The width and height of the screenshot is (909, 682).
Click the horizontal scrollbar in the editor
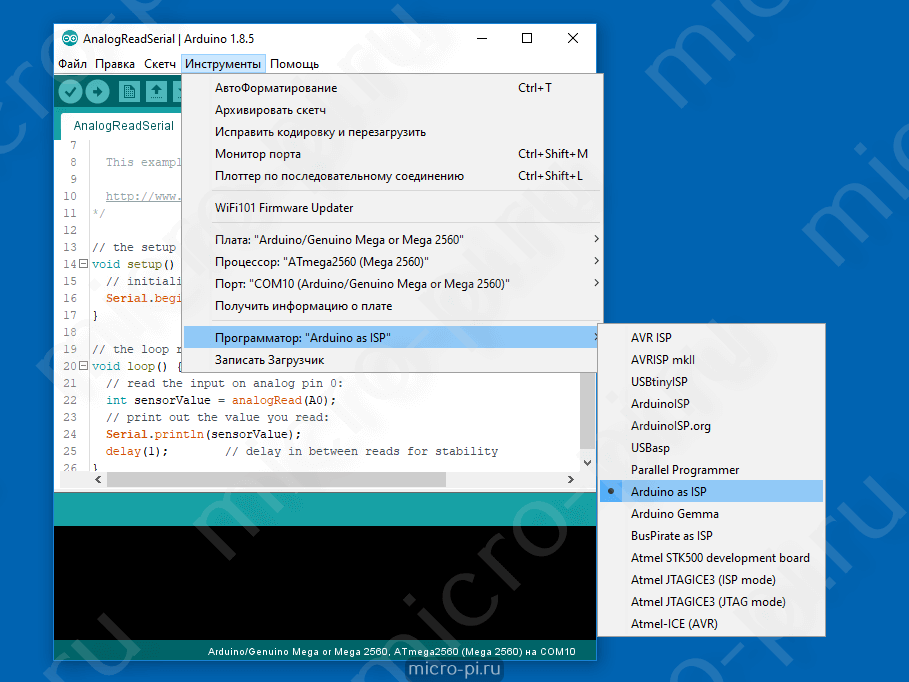(x=300, y=480)
